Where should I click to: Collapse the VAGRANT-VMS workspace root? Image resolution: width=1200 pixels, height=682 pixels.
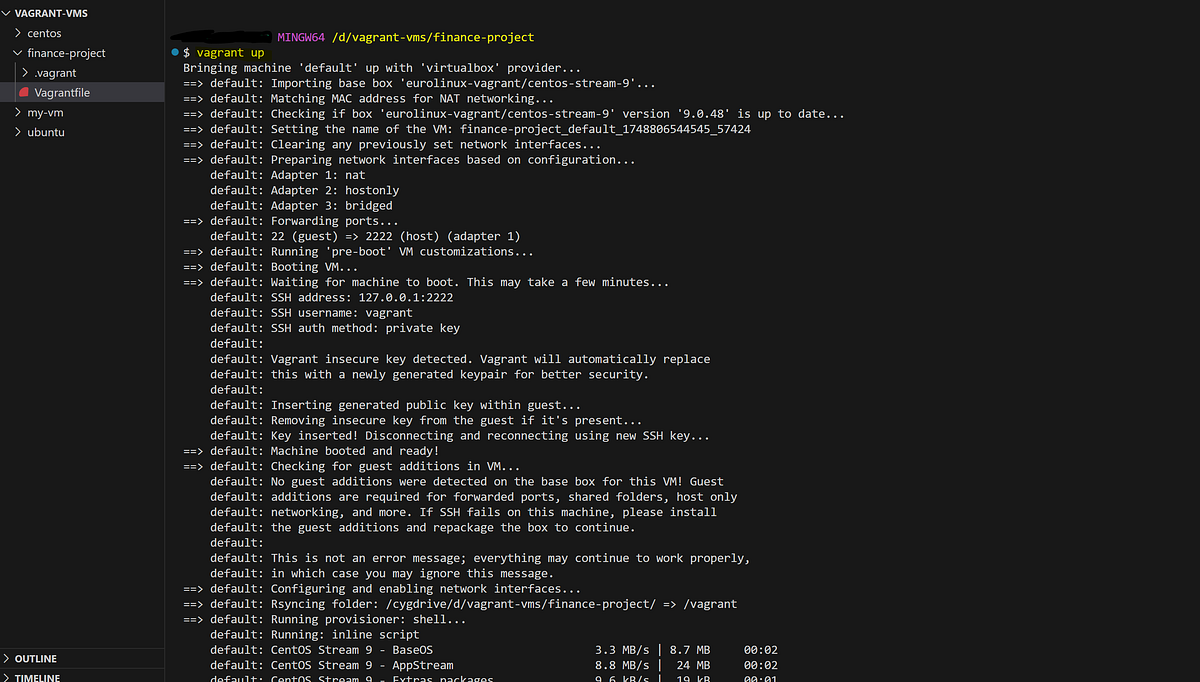(x=50, y=12)
